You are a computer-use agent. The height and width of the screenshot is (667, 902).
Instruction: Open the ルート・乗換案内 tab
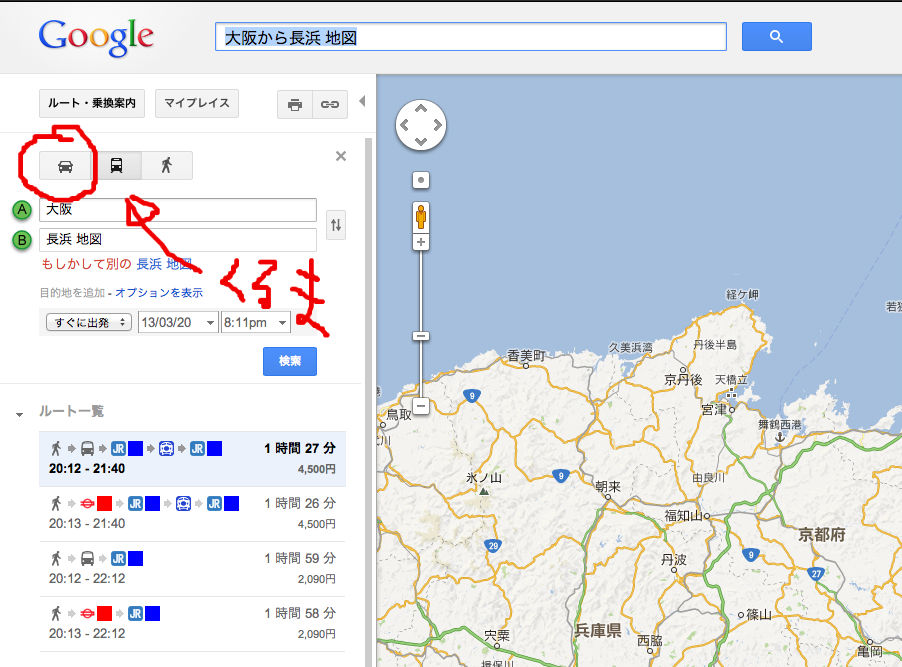tap(92, 103)
